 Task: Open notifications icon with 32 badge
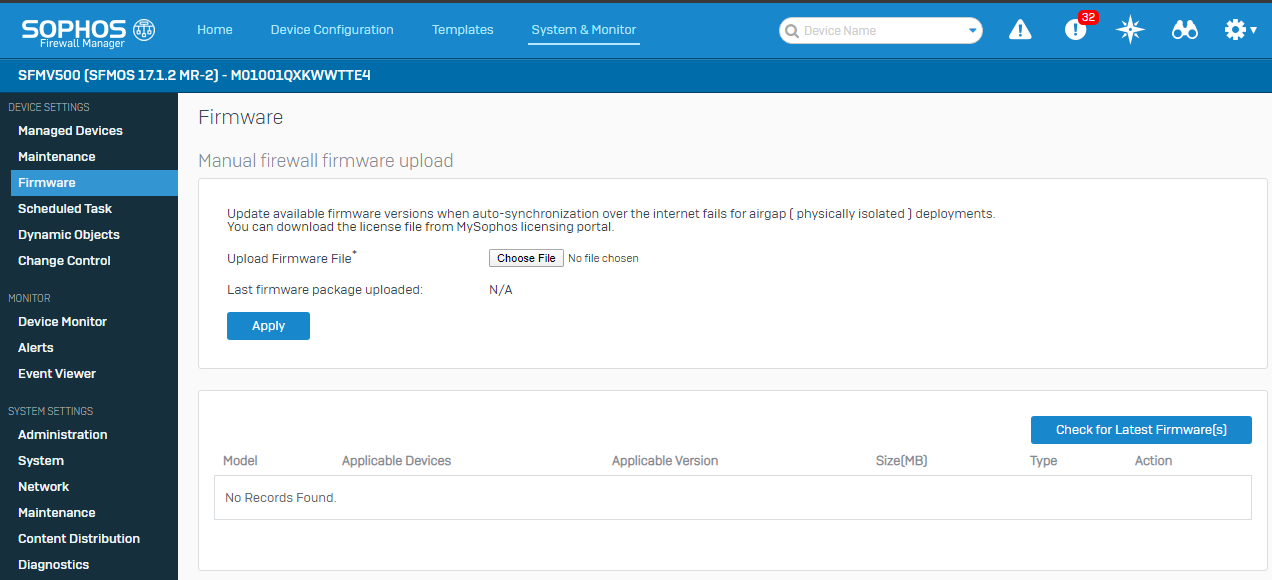(x=1078, y=28)
